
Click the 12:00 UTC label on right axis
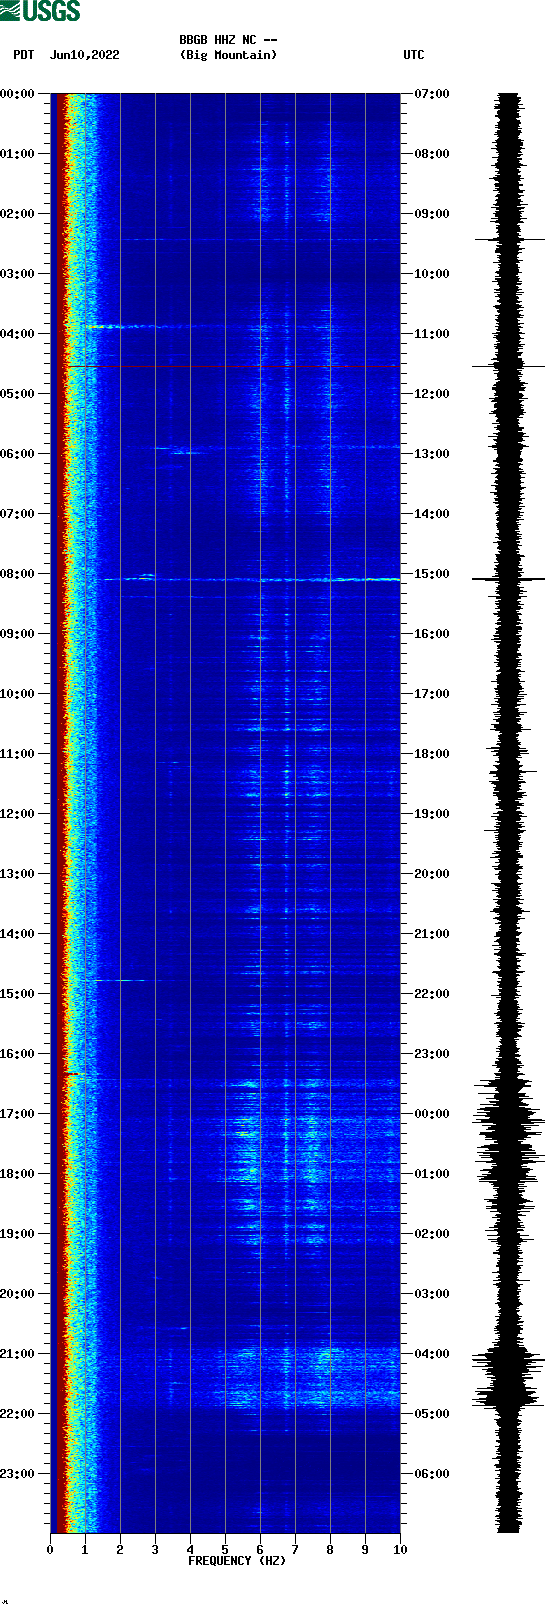point(432,394)
